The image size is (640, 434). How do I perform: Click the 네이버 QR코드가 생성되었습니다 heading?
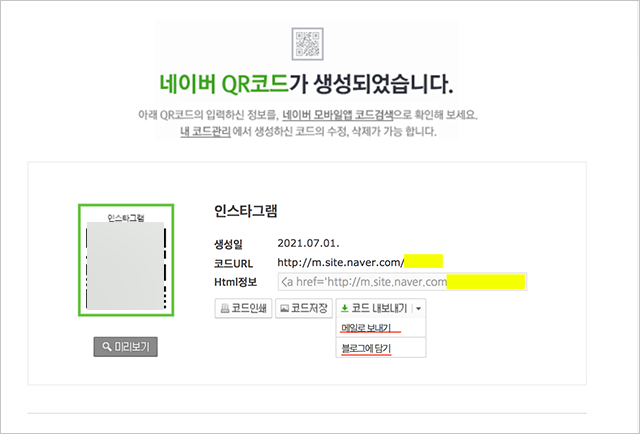[306, 84]
